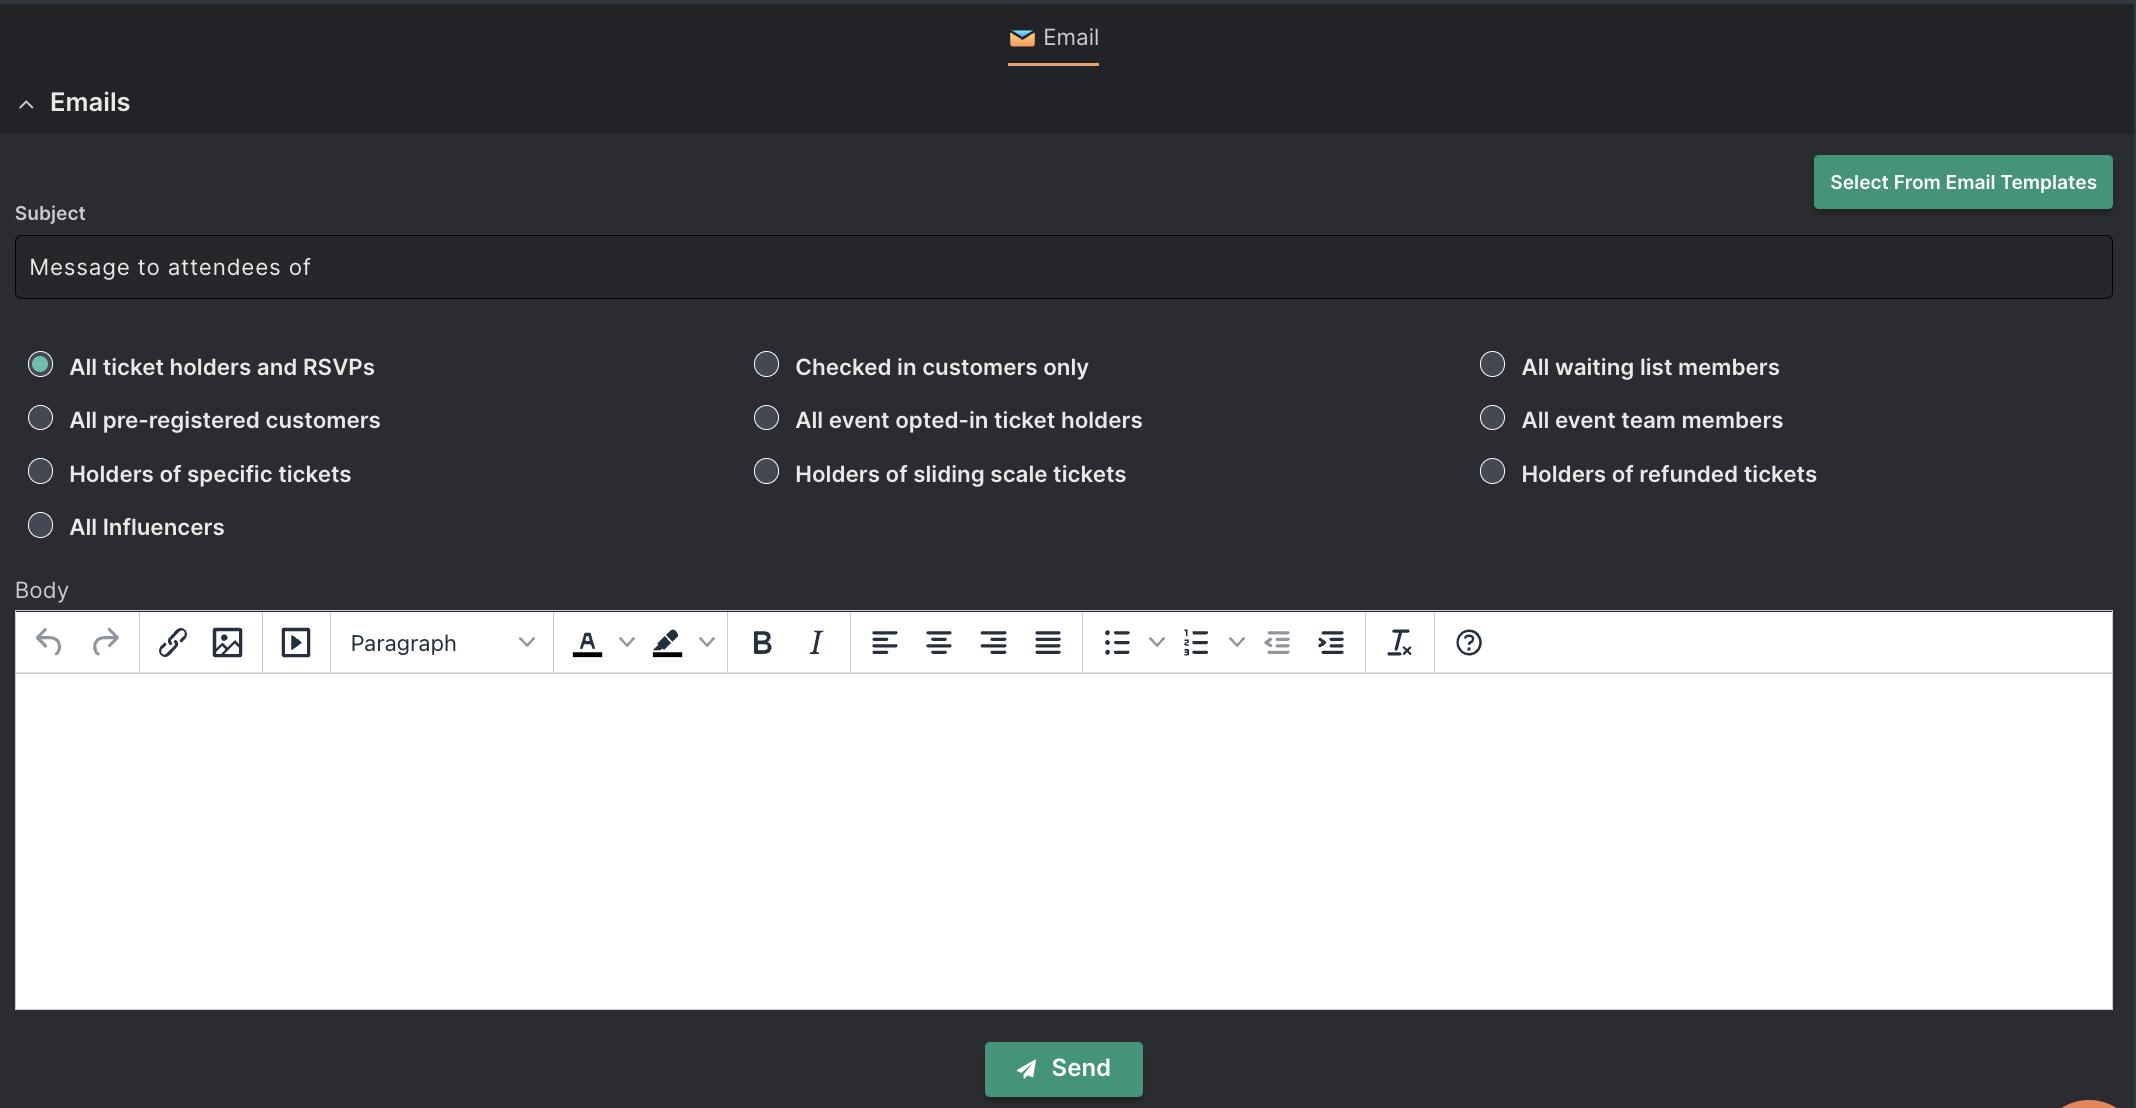Clear formatting with the Tx icon
The height and width of the screenshot is (1108, 2136).
tap(1400, 642)
